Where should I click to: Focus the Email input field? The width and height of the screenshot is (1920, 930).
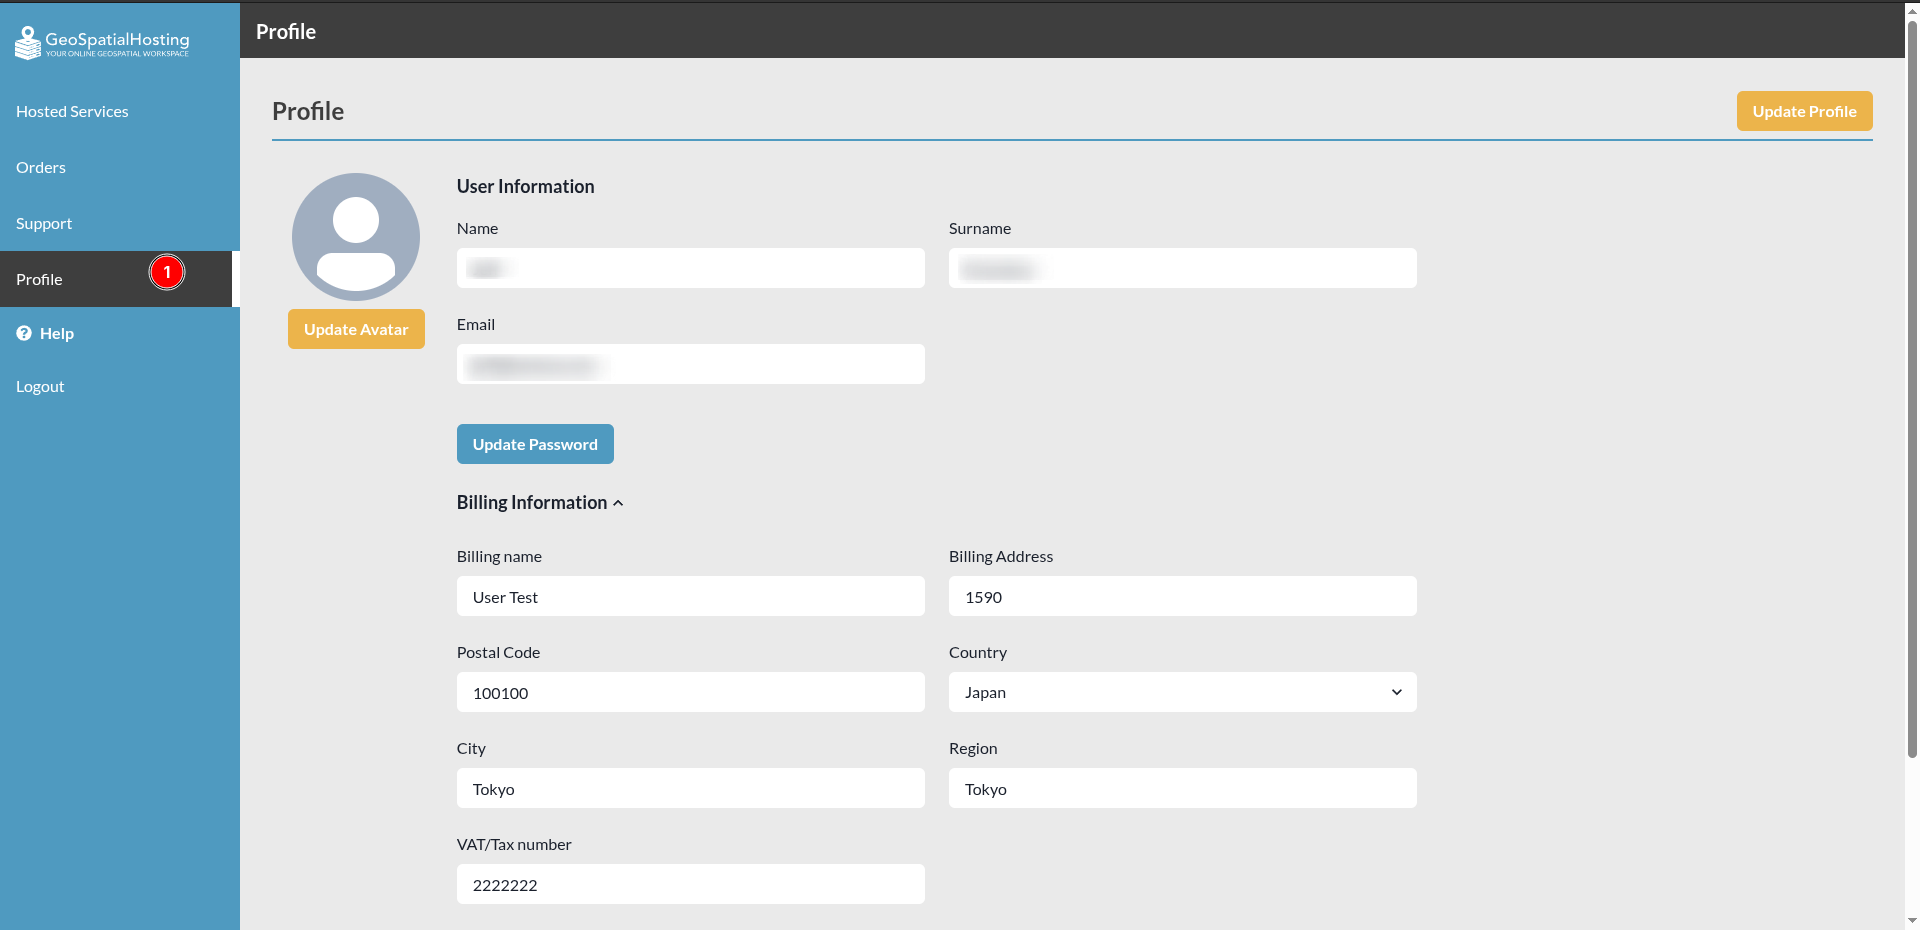(691, 364)
